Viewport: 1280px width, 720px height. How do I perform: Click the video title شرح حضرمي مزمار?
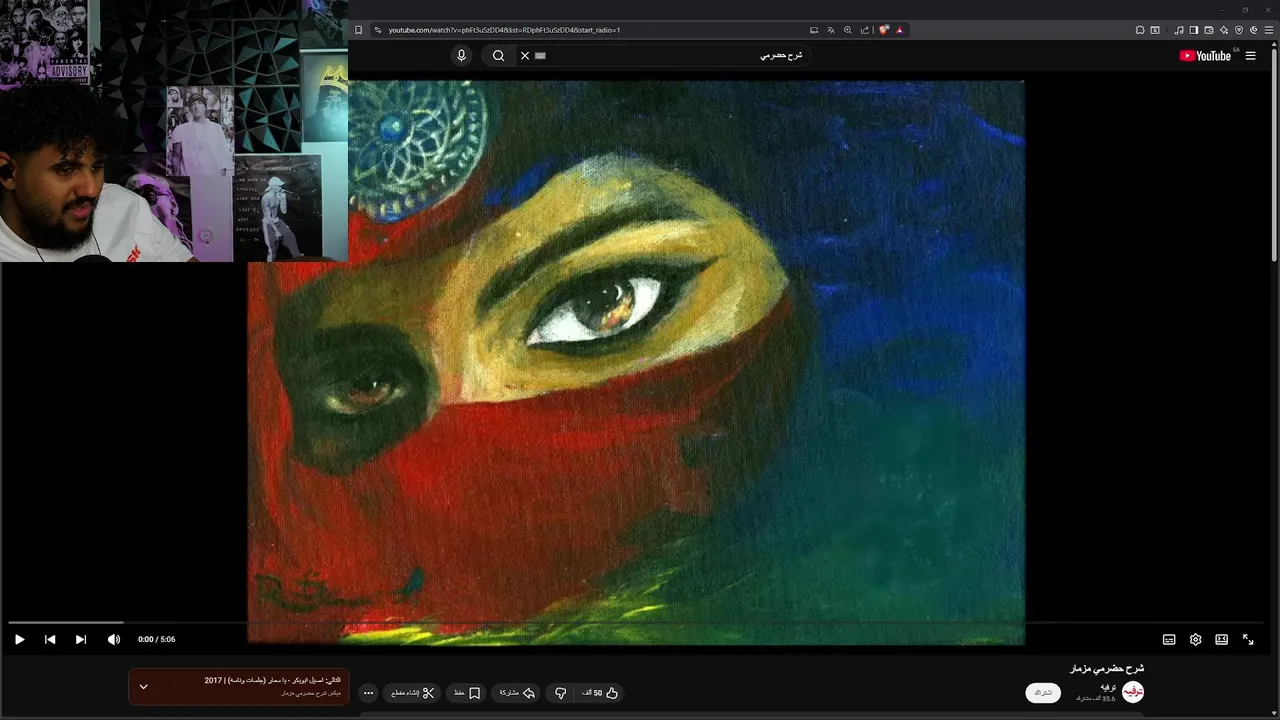tap(1107, 668)
